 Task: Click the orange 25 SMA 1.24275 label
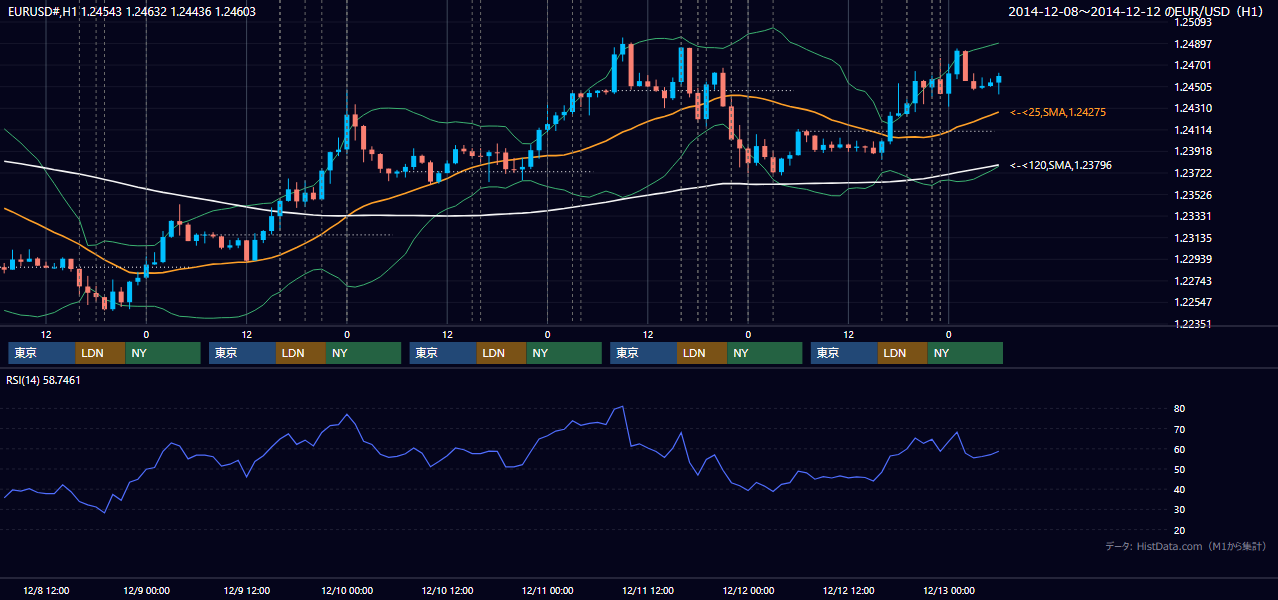[x=1058, y=112]
